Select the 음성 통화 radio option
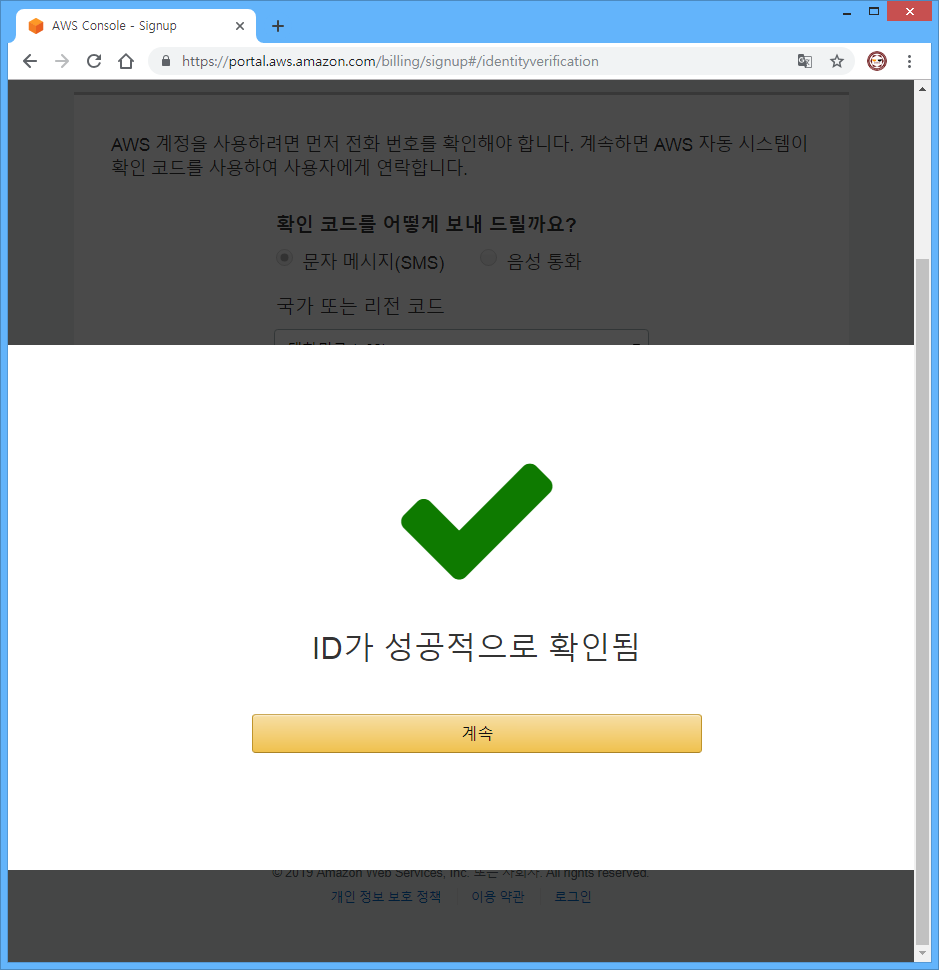This screenshot has width=939, height=970. point(489,257)
